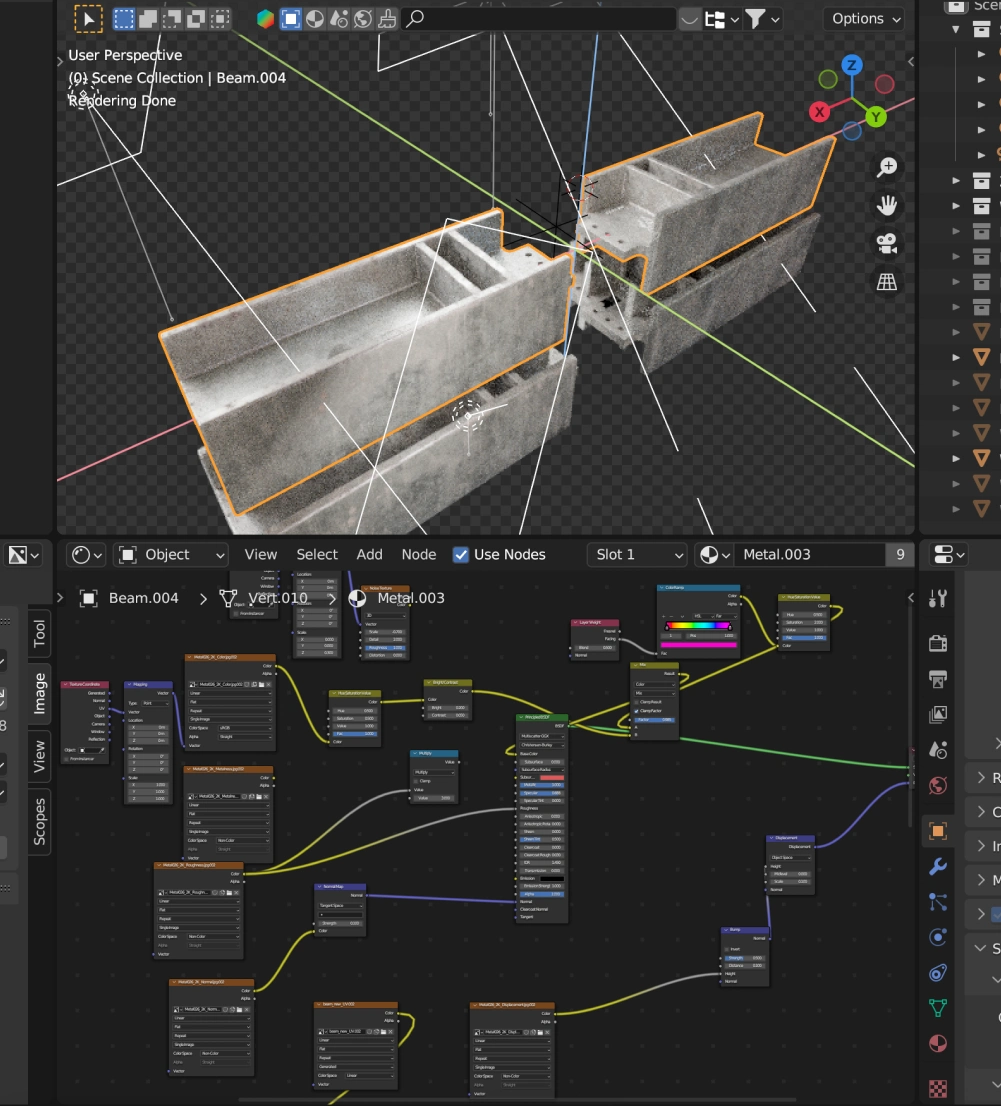Open the Slot 1 material slot dropdown

click(637, 555)
